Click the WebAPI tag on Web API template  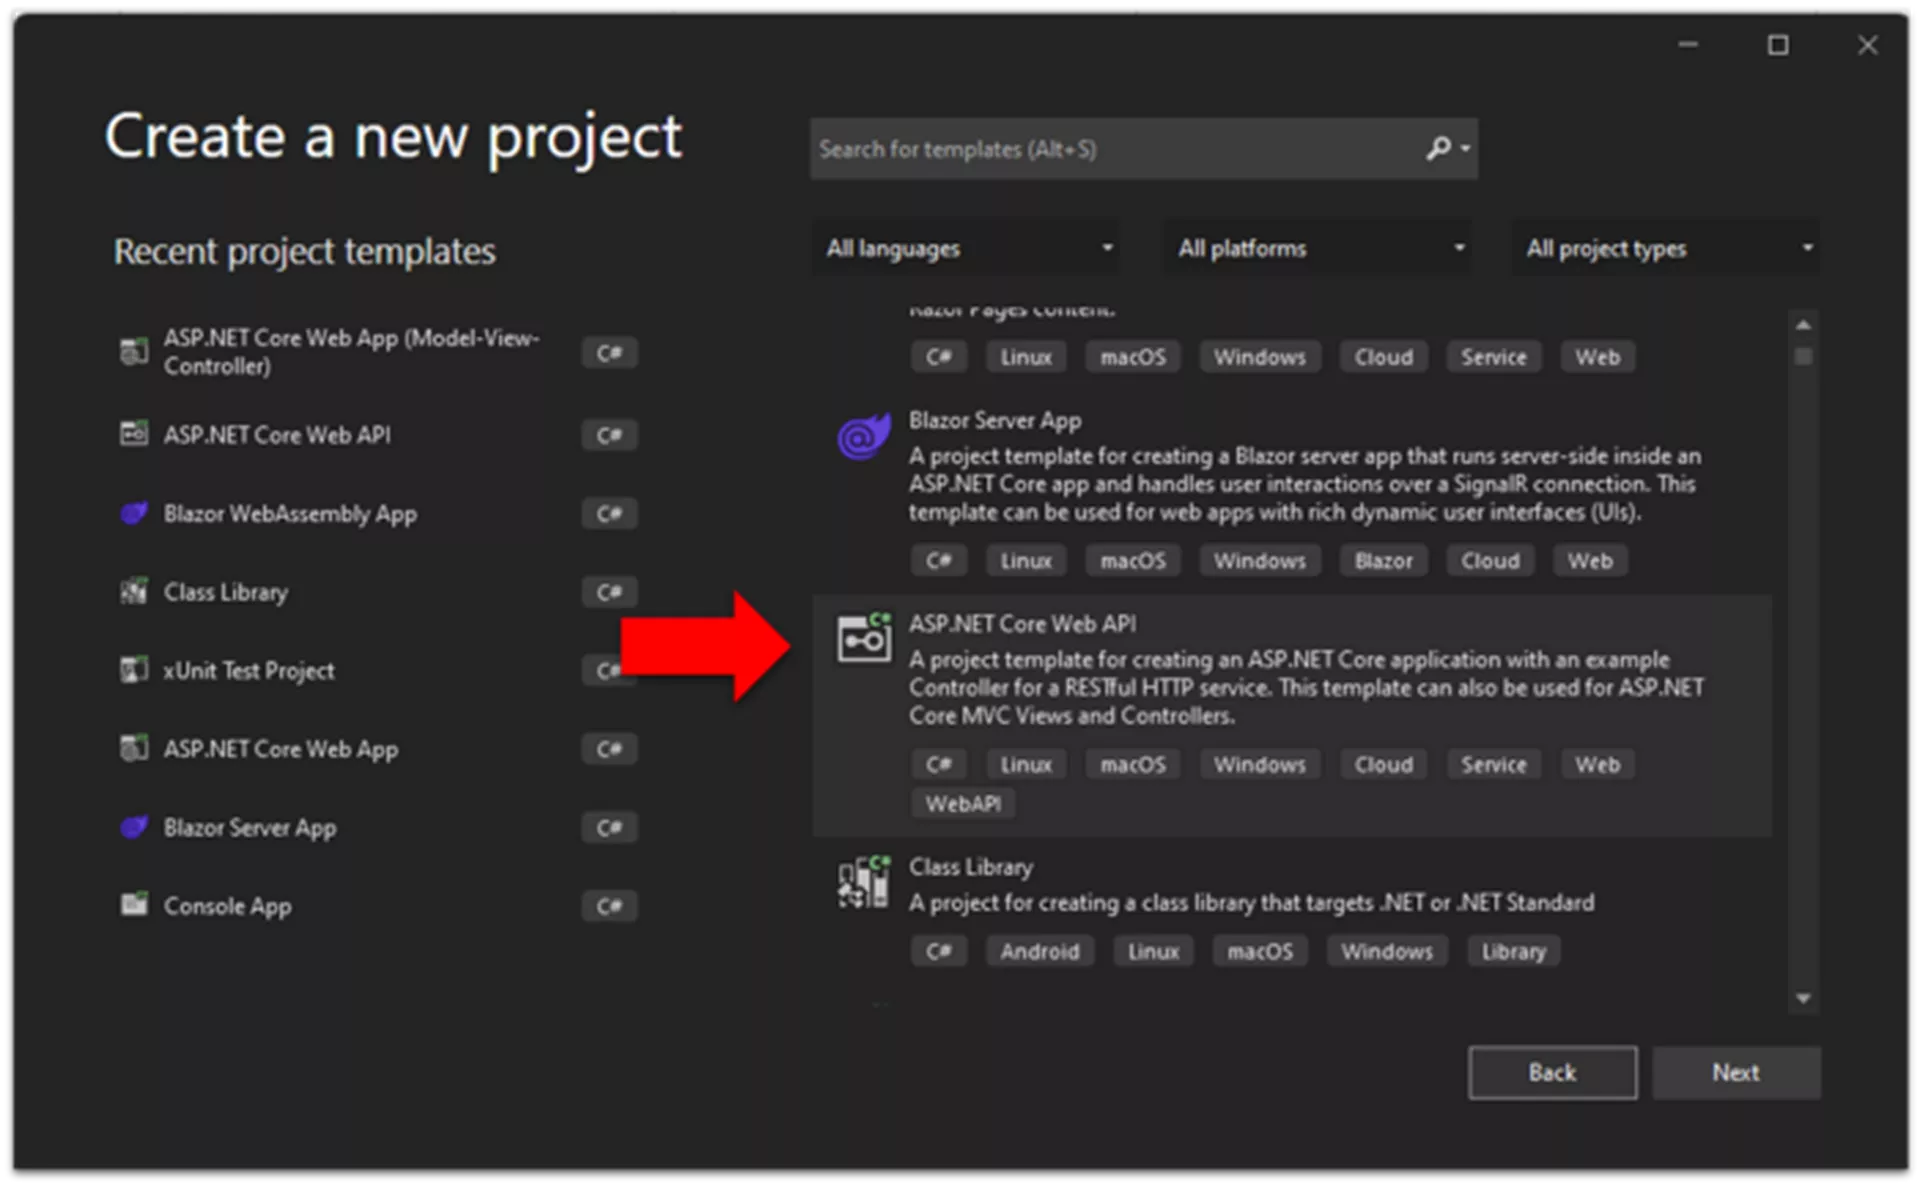click(x=963, y=804)
